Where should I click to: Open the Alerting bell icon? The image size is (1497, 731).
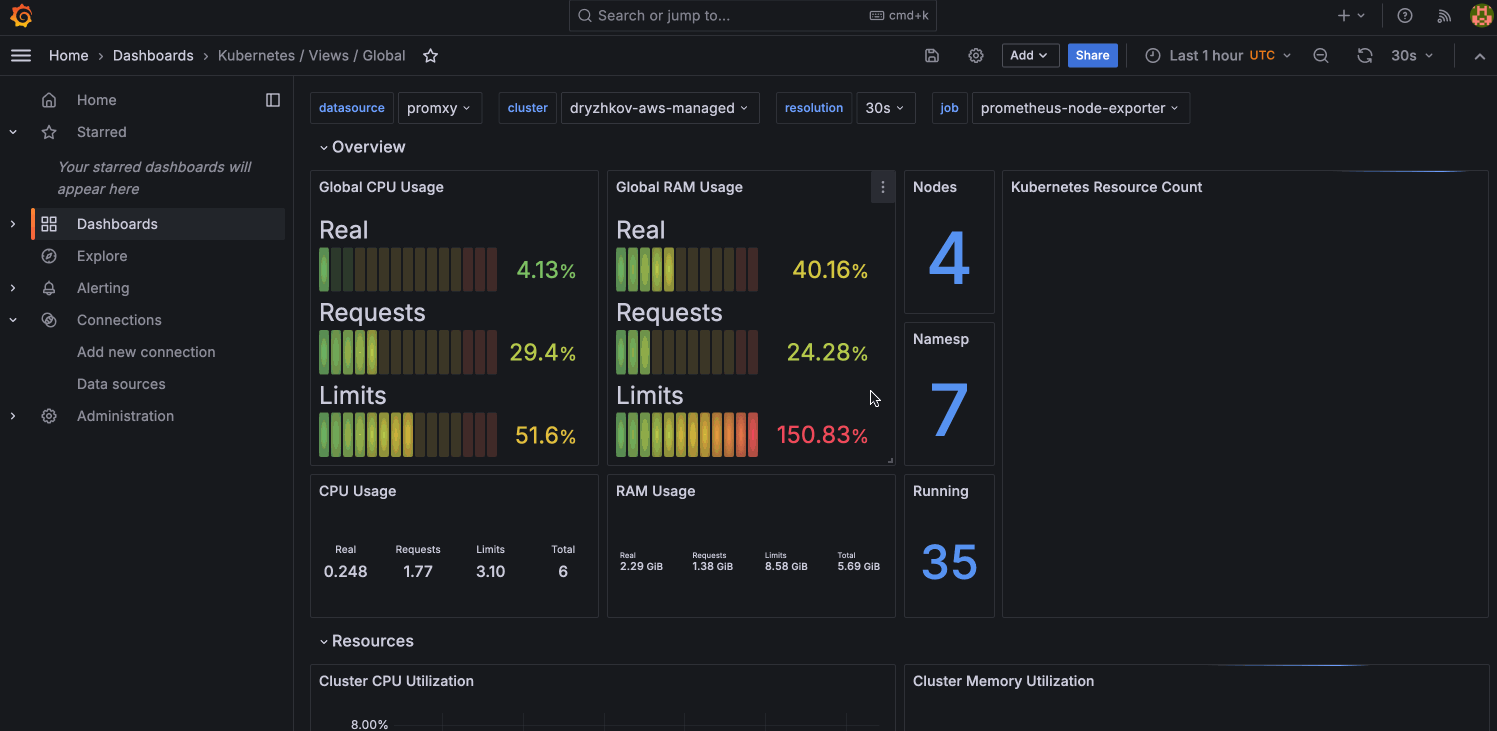(x=48, y=288)
